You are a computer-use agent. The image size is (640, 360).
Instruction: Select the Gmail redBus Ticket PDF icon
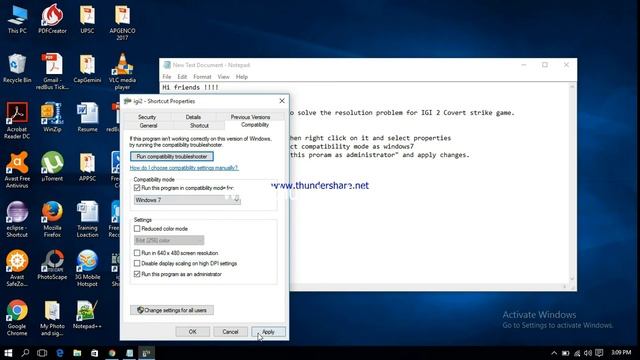point(52,72)
